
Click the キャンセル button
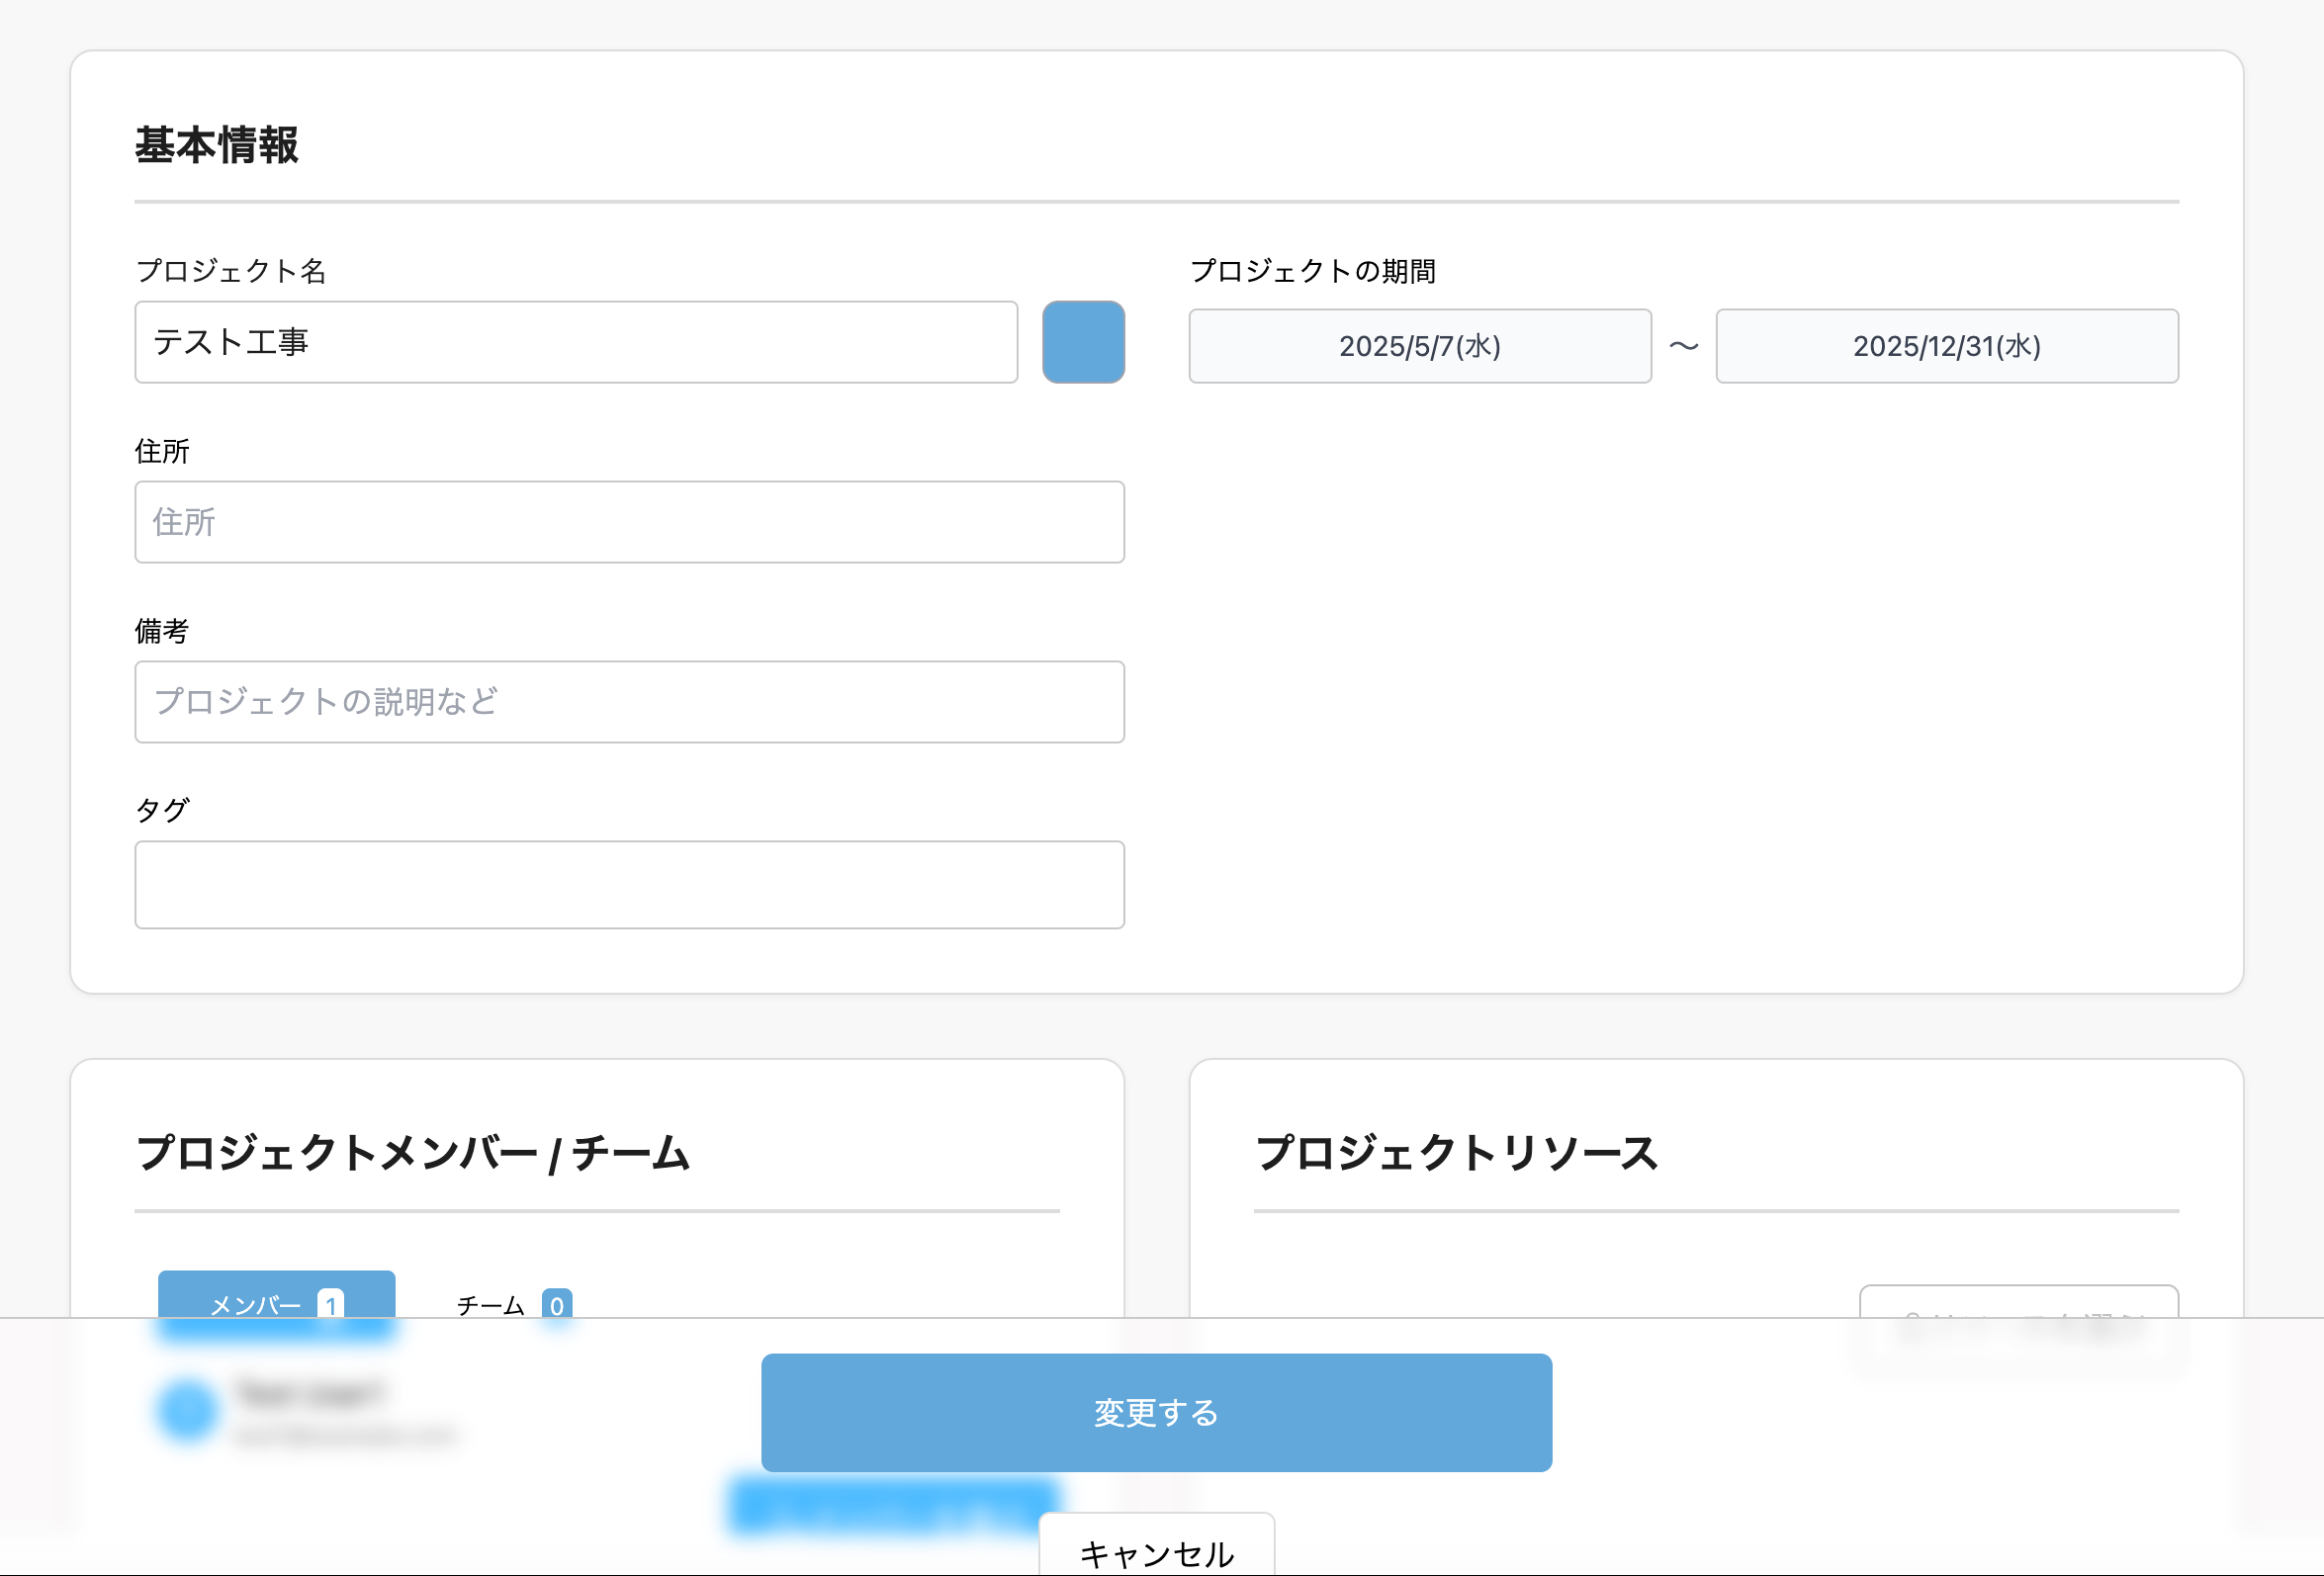point(1156,1550)
